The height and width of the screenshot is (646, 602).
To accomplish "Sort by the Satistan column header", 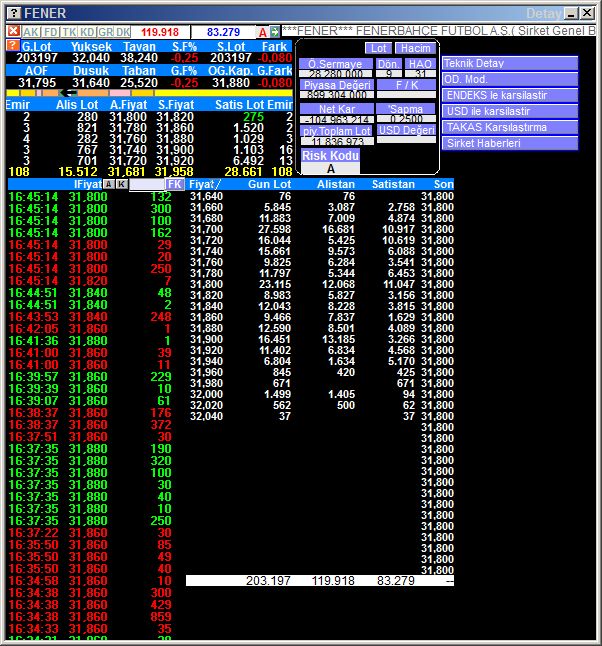I will coord(393,184).
